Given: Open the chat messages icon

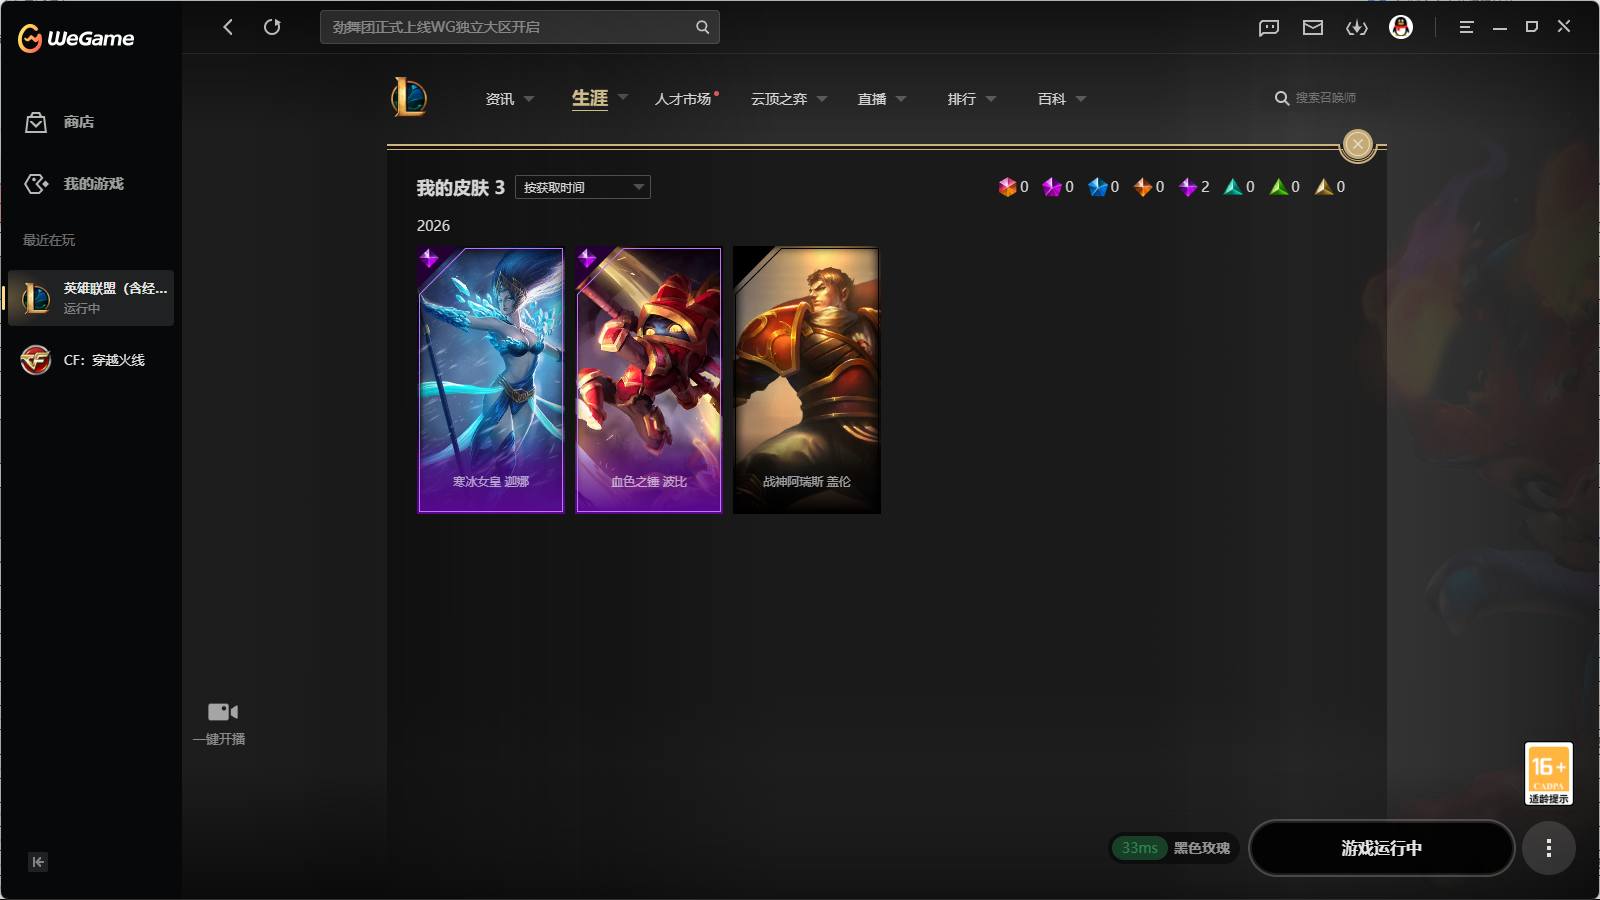Looking at the screenshot, I should tap(1269, 28).
